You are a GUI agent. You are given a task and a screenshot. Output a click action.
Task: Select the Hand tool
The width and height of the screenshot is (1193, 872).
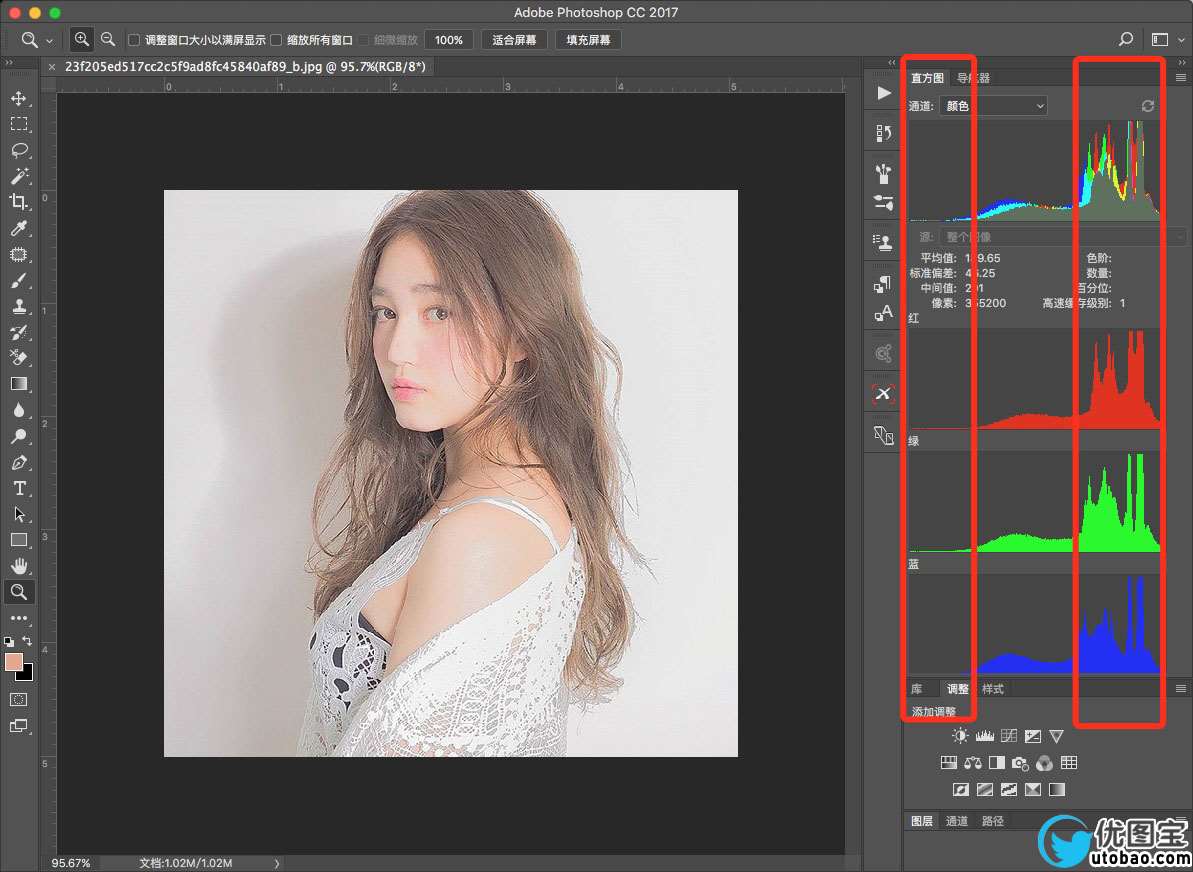coord(19,565)
